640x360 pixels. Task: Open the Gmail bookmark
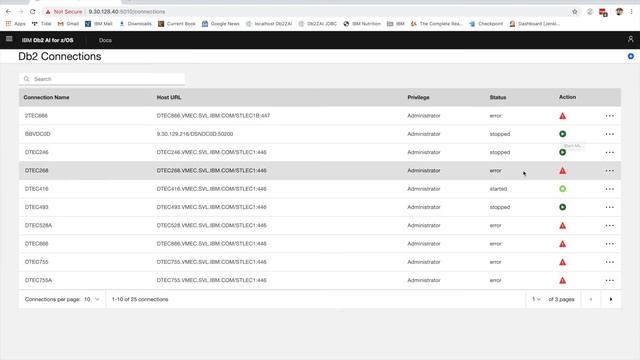coord(68,24)
